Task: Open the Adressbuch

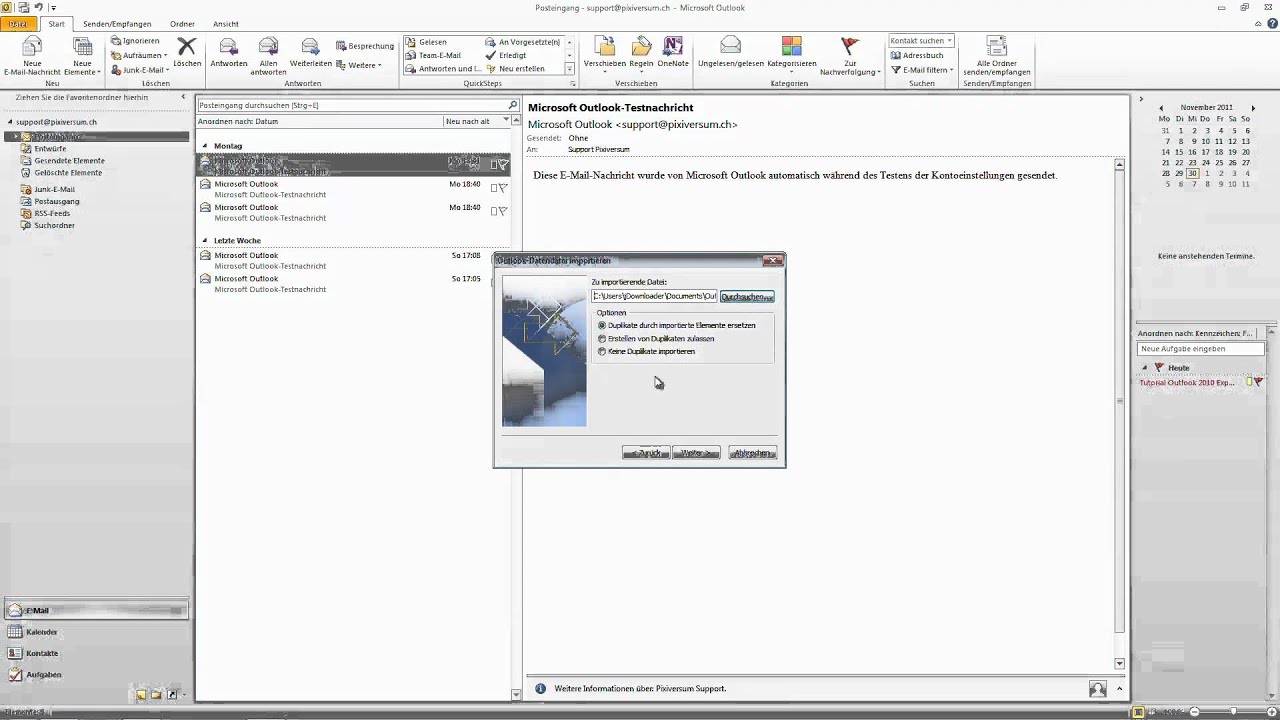Action: point(916,55)
